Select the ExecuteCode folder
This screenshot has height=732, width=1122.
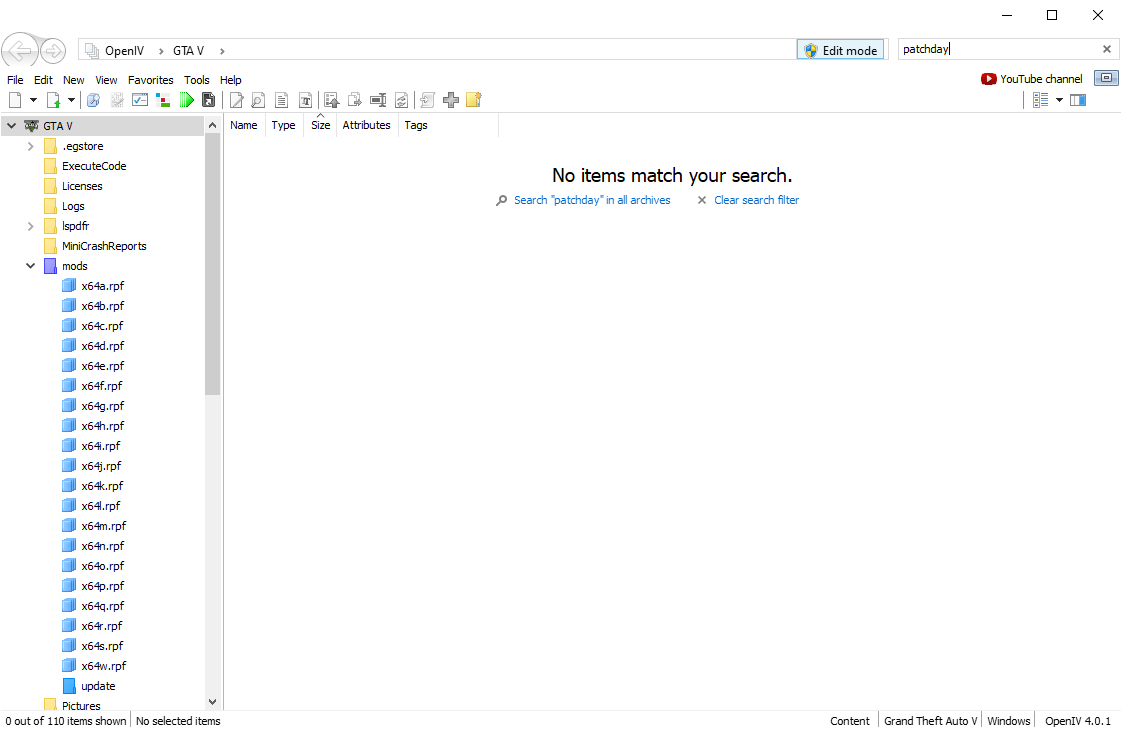click(x=94, y=166)
